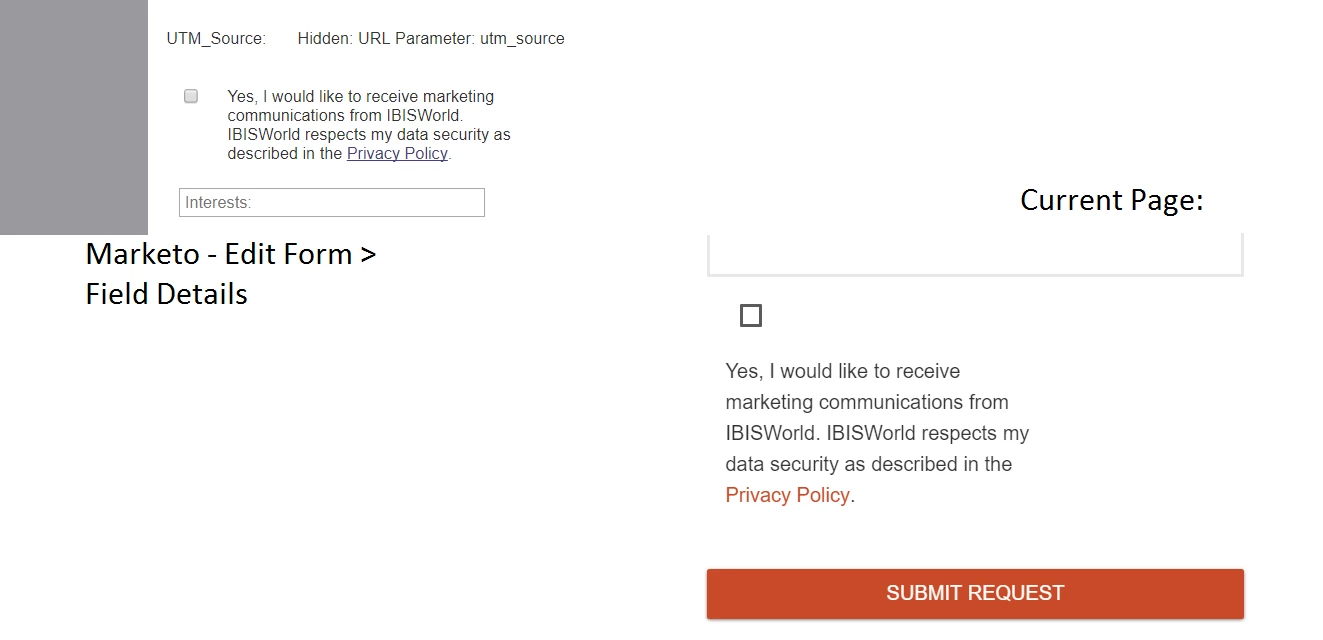Click 'marketing communications from' in the large paragraph
The height and width of the screenshot is (640, 1323).
[x=866, y=402]
